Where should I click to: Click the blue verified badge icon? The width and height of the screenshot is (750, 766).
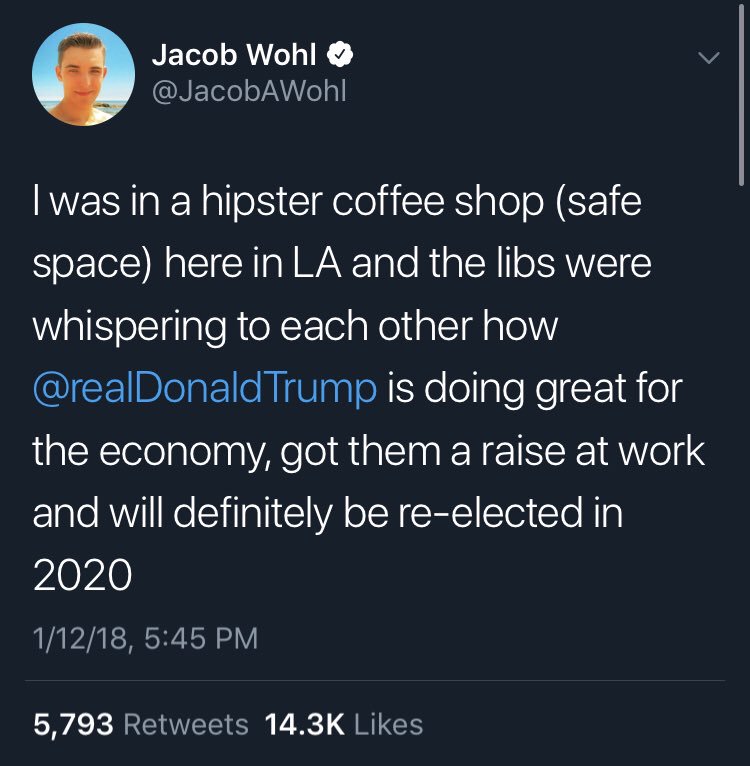click(340, 54)
